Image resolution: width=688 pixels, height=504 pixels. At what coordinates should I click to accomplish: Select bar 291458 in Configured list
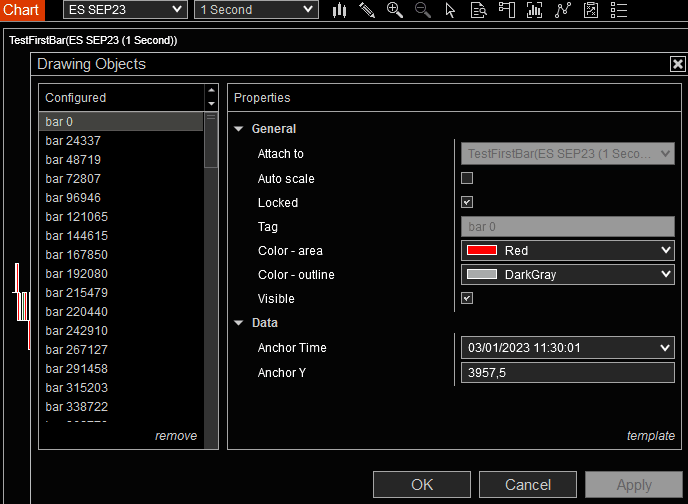click(x=121, y=368)
